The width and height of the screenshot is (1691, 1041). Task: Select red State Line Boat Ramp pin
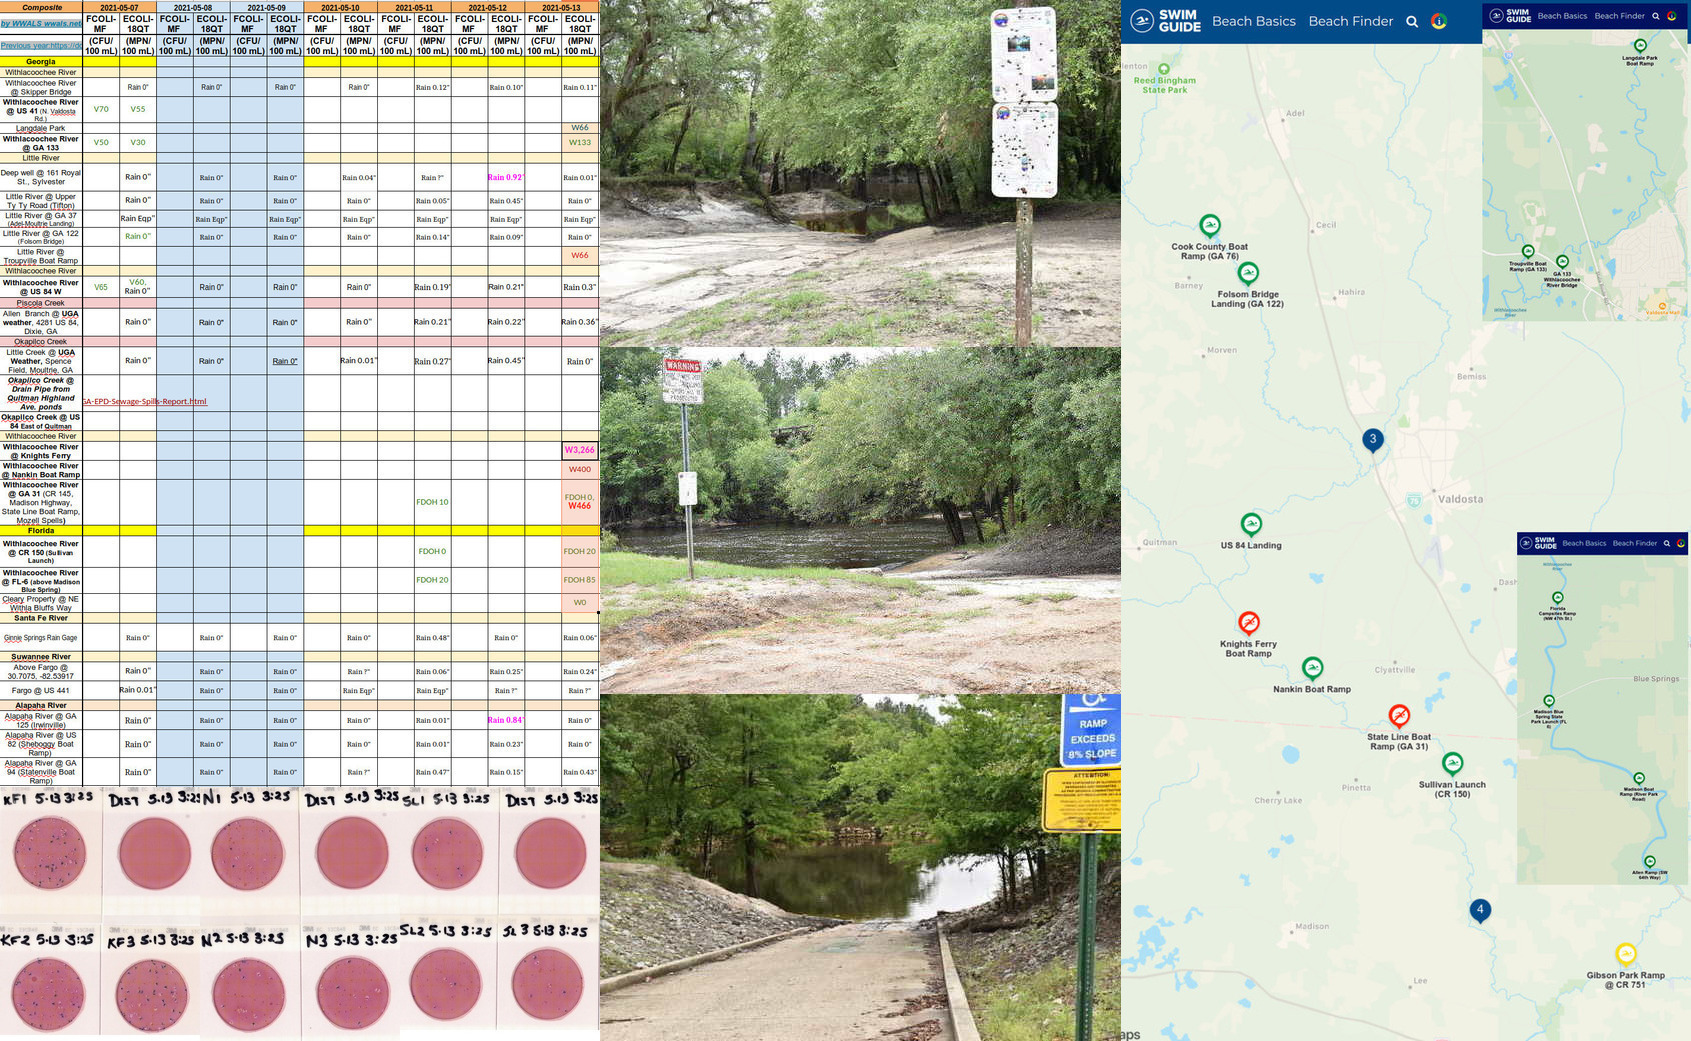tap(1399, 716)
